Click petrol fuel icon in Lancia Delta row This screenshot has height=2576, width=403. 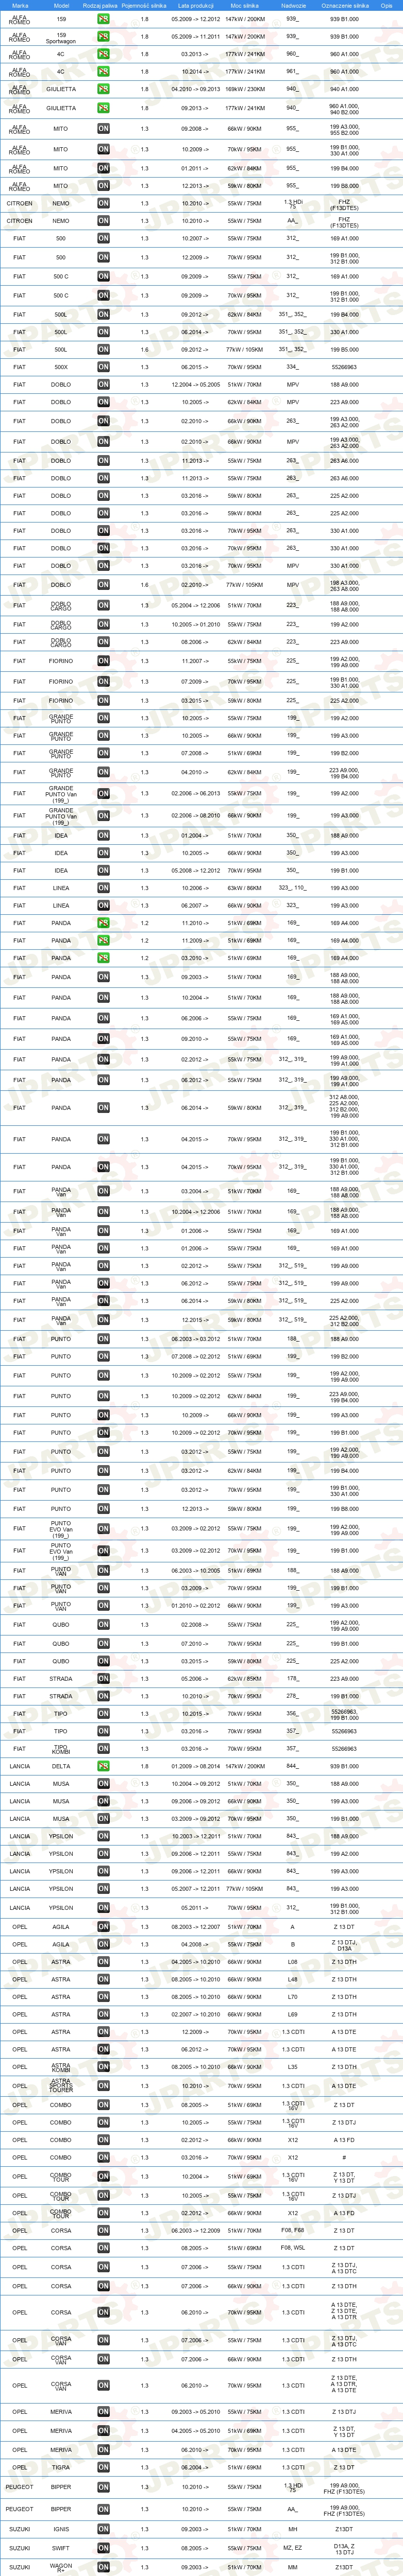(103, 1766)
